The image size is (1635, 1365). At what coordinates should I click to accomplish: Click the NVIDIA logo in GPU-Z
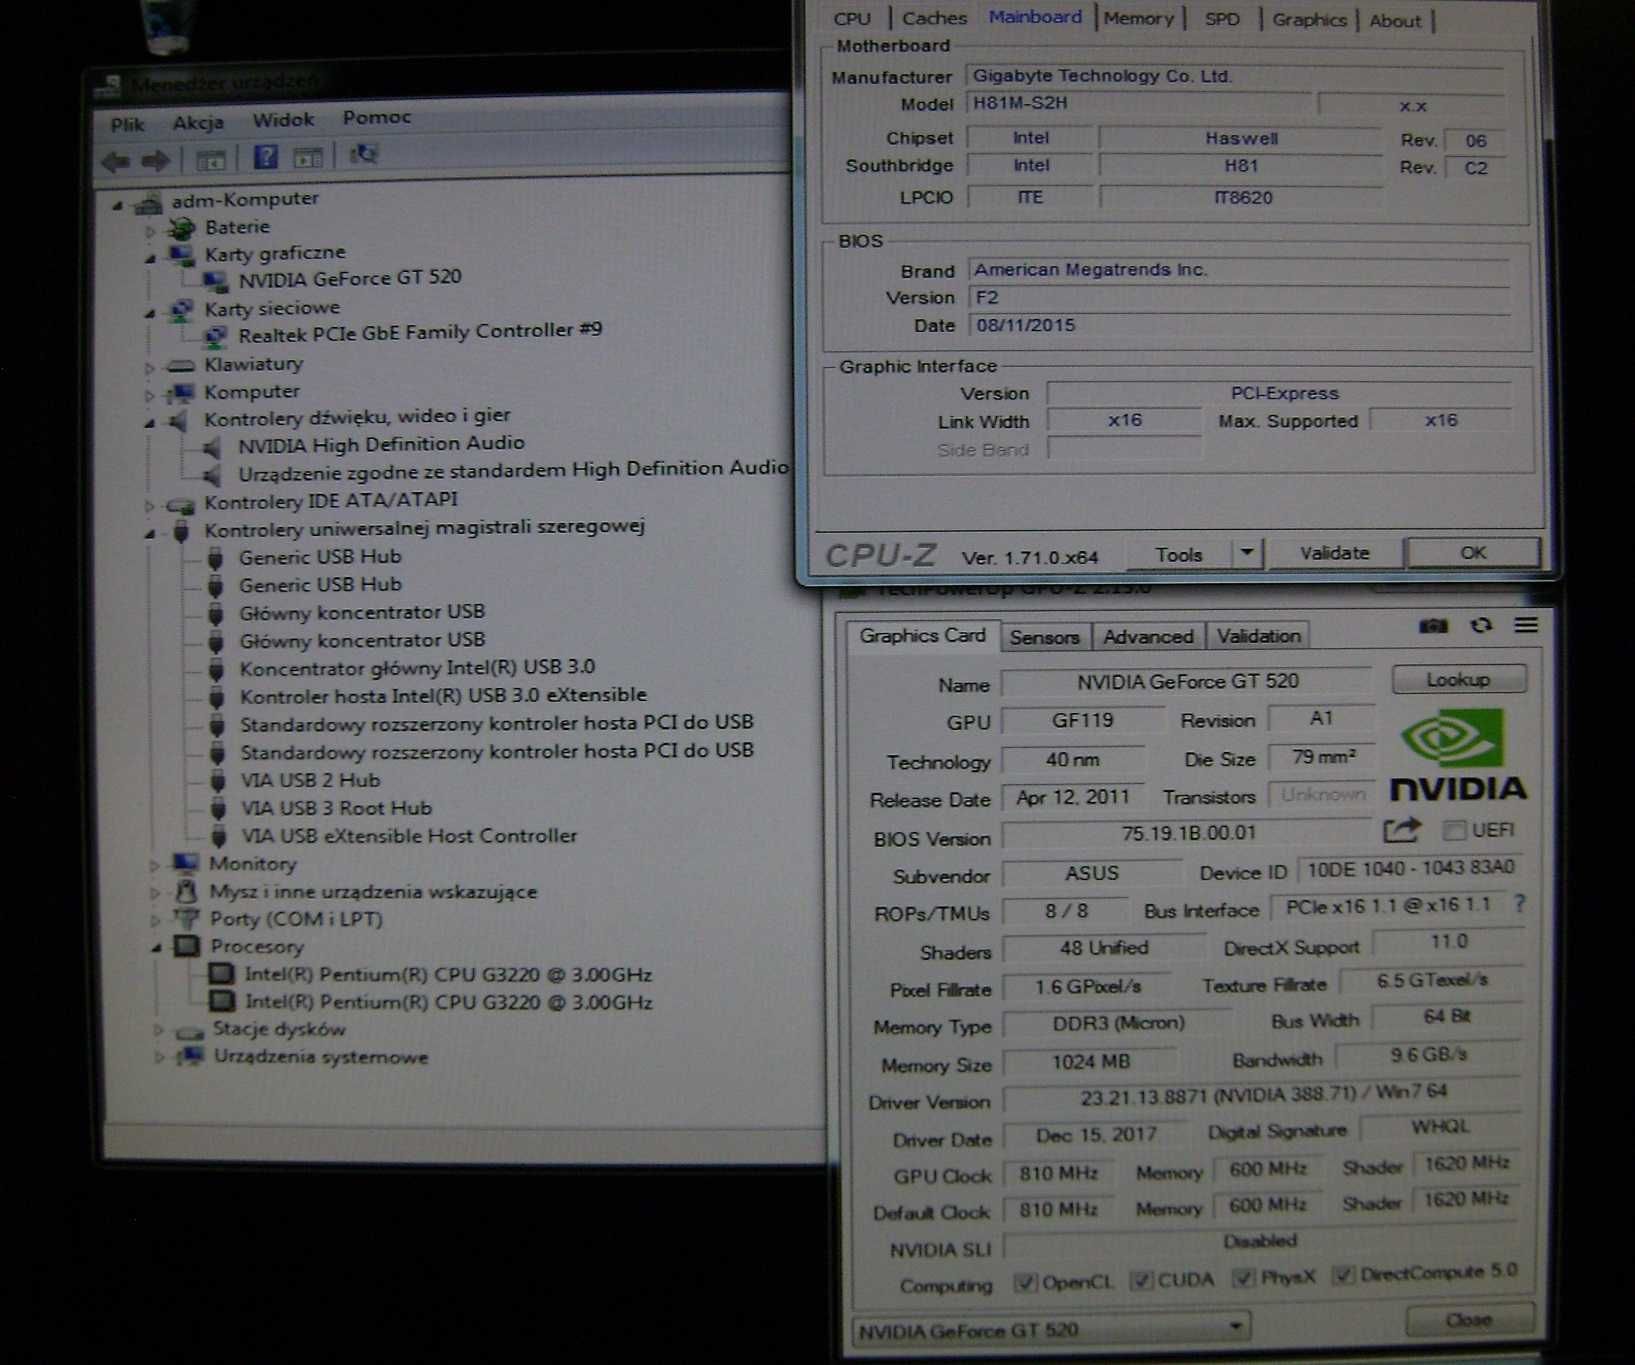pos(1458,755)
